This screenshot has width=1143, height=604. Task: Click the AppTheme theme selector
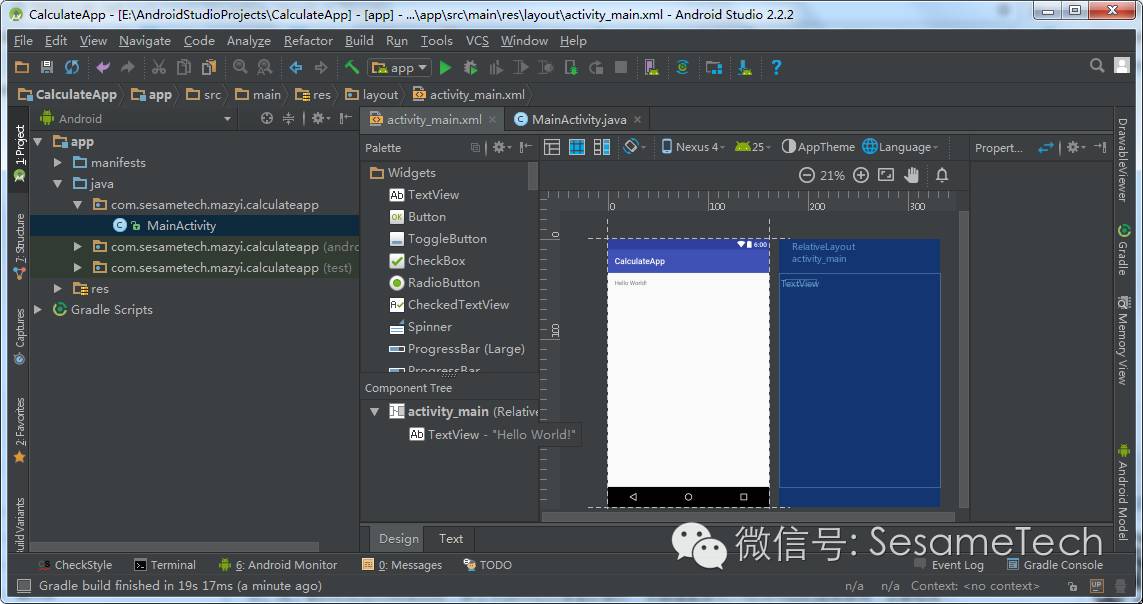coord(818,147)
